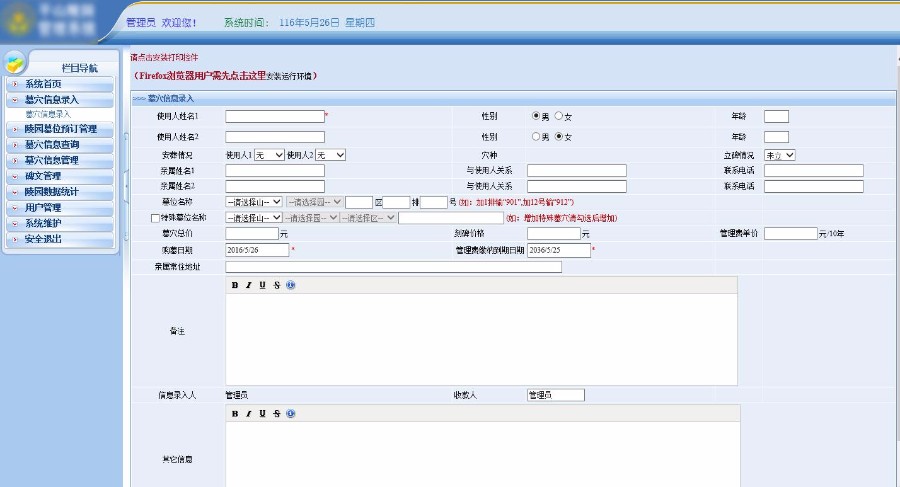Click the 购墓日期 field showing 2016/5/26
Screen dimensions: 900x487
pos(257,250)
